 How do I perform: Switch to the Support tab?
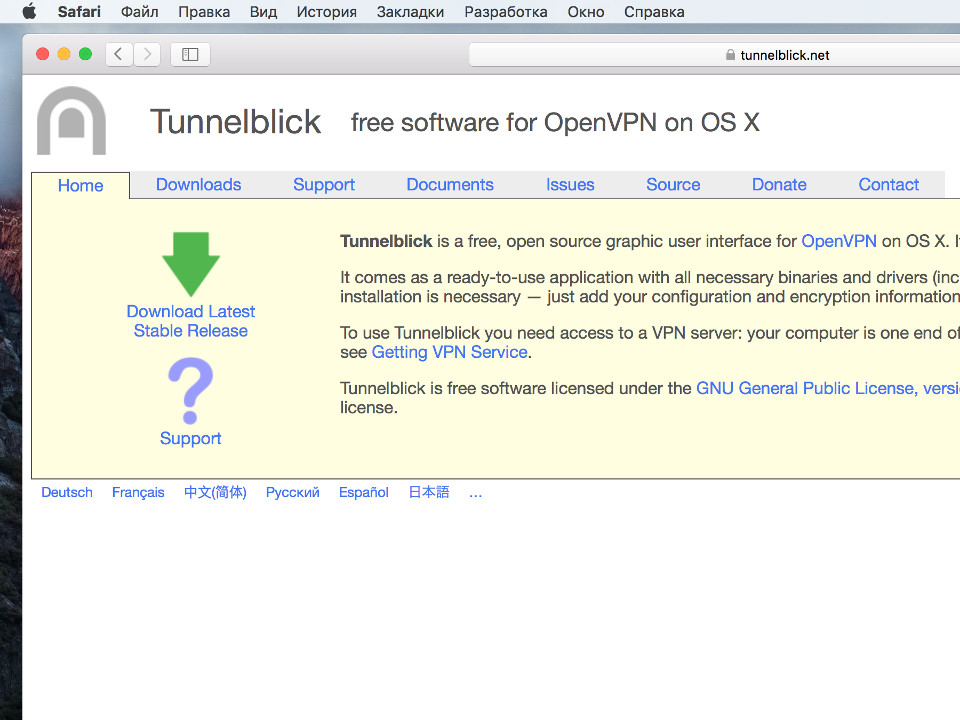(324, 184)
